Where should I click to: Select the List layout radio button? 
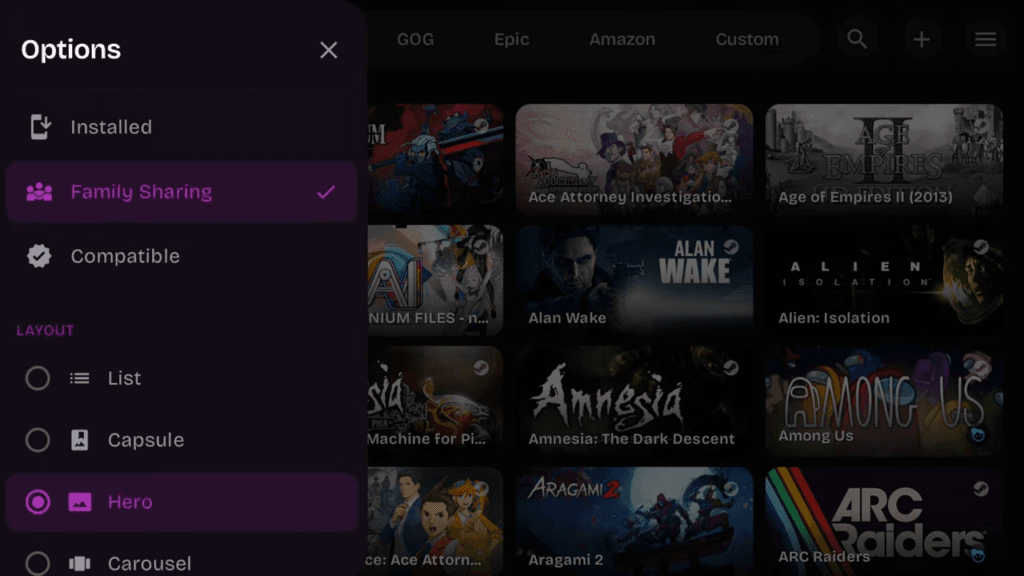37,378
